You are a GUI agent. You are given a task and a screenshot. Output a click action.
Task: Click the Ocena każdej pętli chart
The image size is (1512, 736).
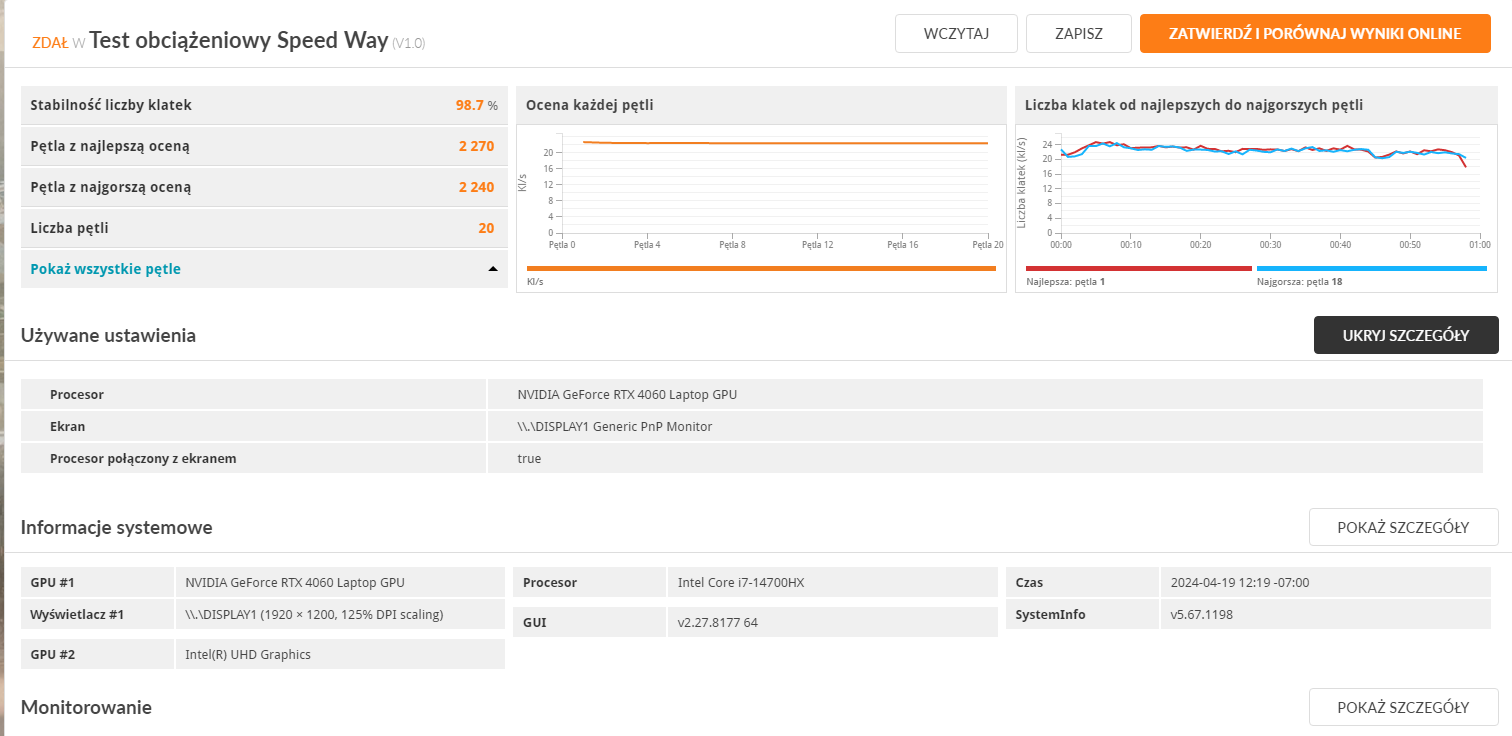tap(761, 190)
